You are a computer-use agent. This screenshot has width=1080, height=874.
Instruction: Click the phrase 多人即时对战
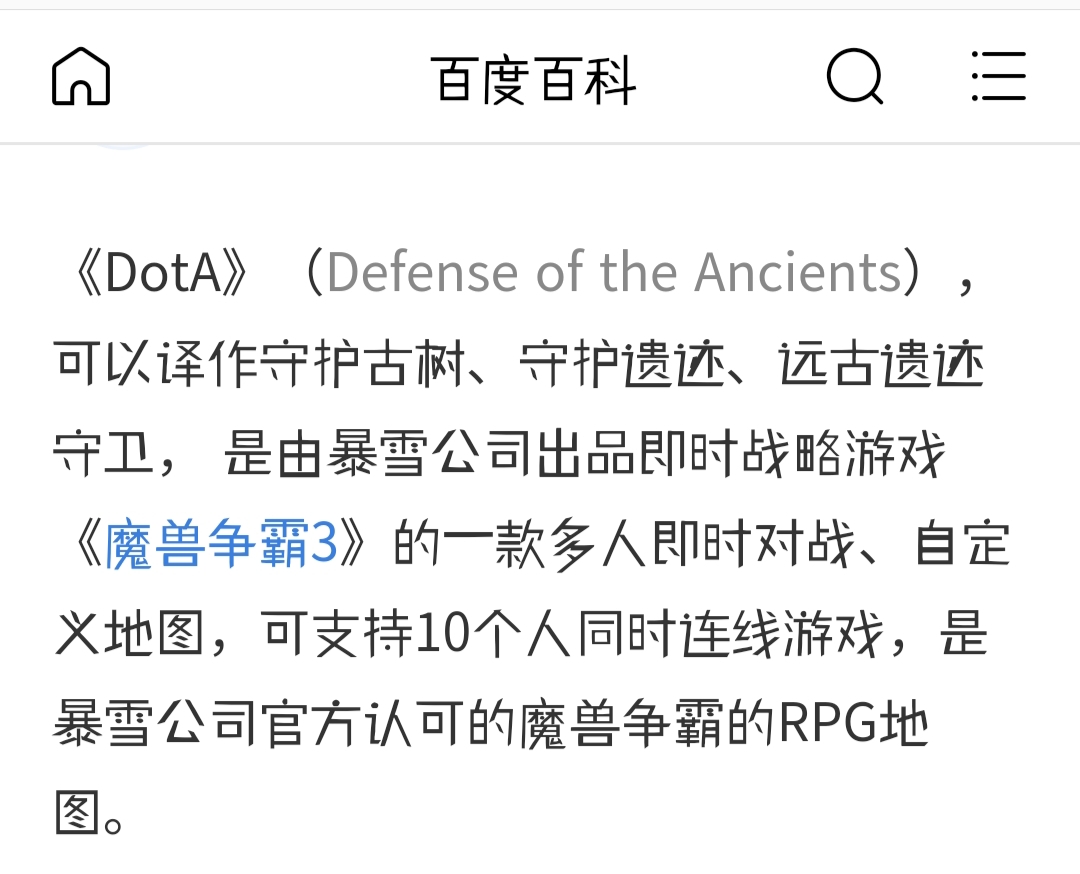click(x=703, y=544)
